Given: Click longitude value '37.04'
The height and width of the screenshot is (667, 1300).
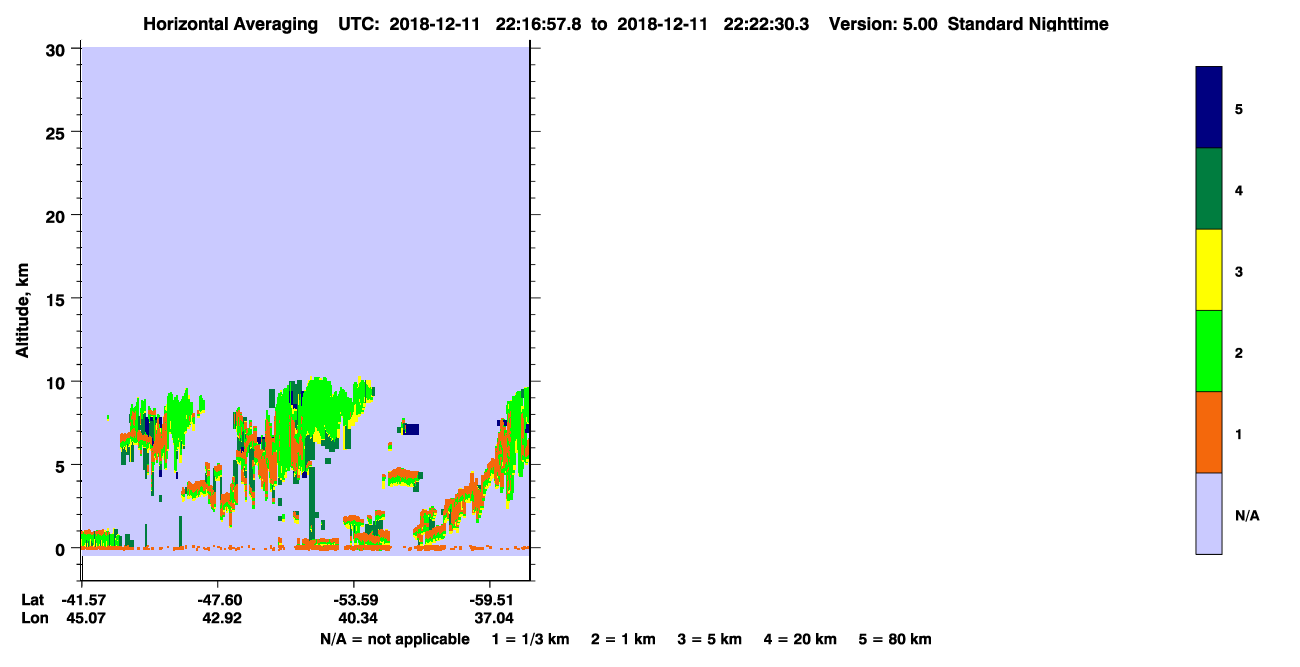Looking at the screenshot, I should pyautogui.click(x=492, y=619).
